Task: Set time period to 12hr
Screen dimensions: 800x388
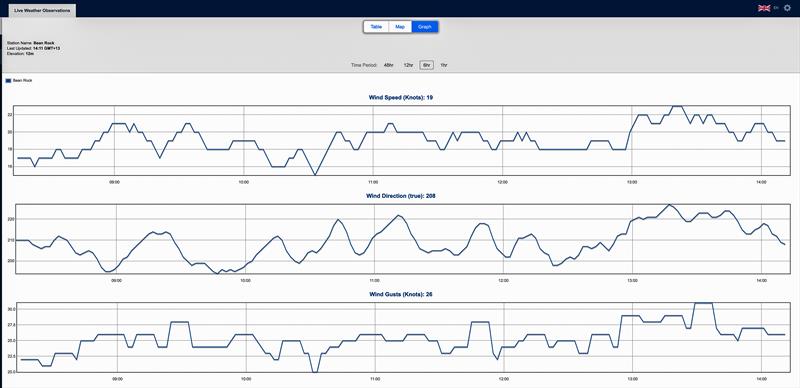Action: tap(408, 65)
